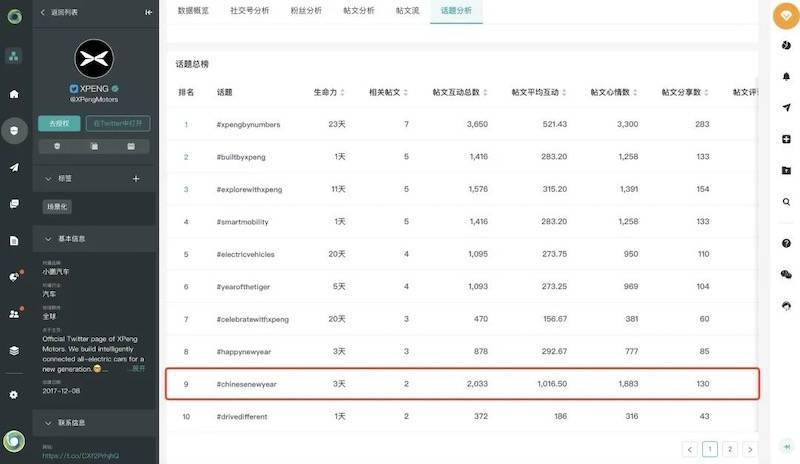Sort by 帖文互动总数 column arrows
This screenshot has height=464, width=800.
click(485, 92)
